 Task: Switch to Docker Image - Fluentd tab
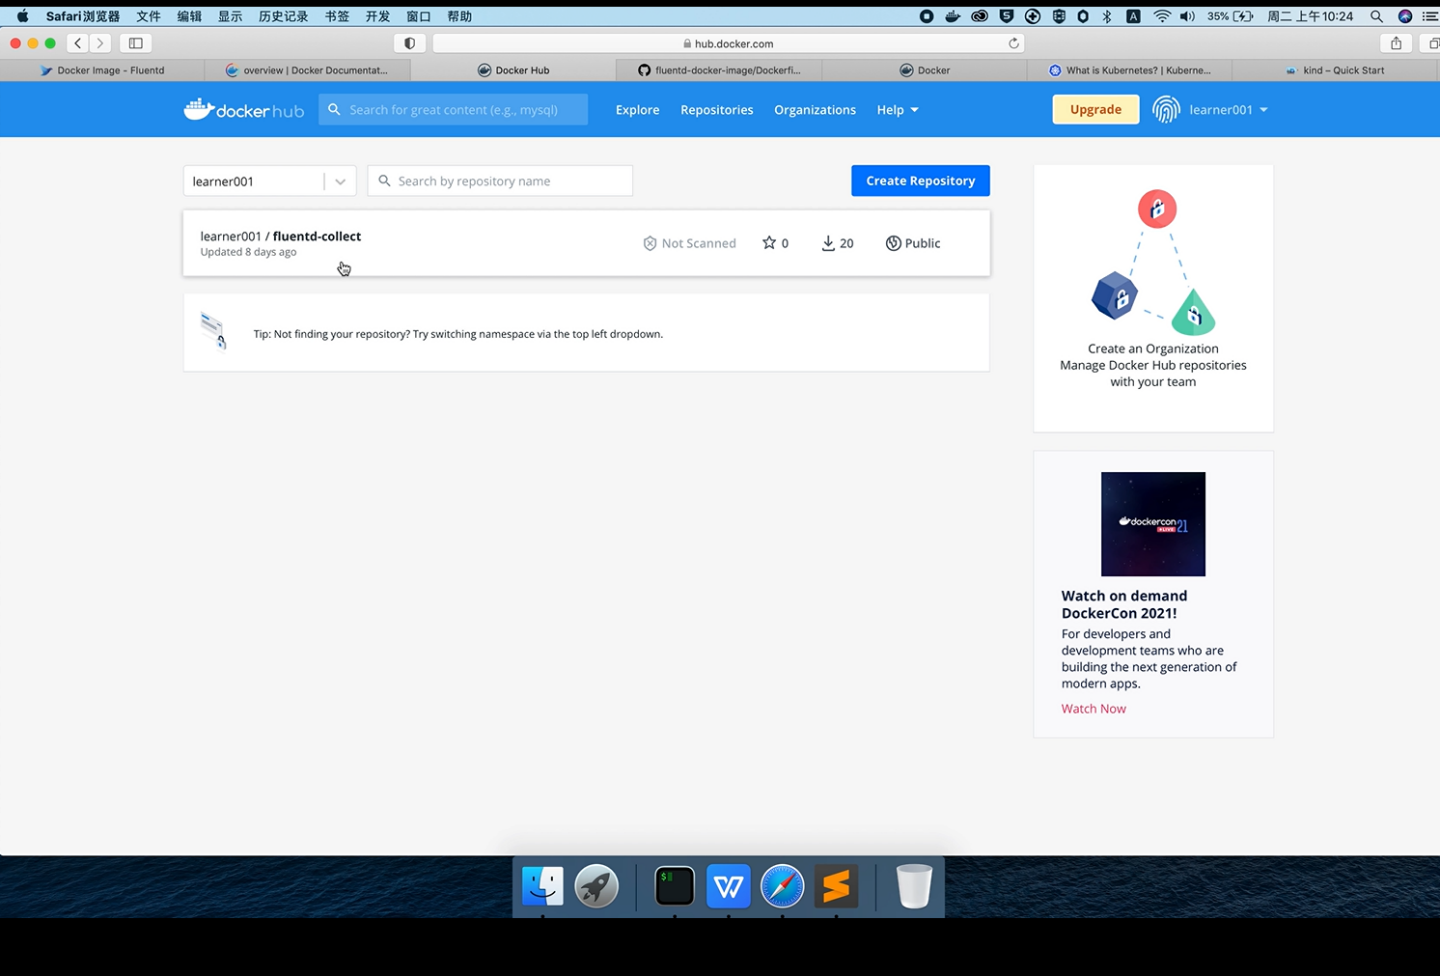point(102,70)
